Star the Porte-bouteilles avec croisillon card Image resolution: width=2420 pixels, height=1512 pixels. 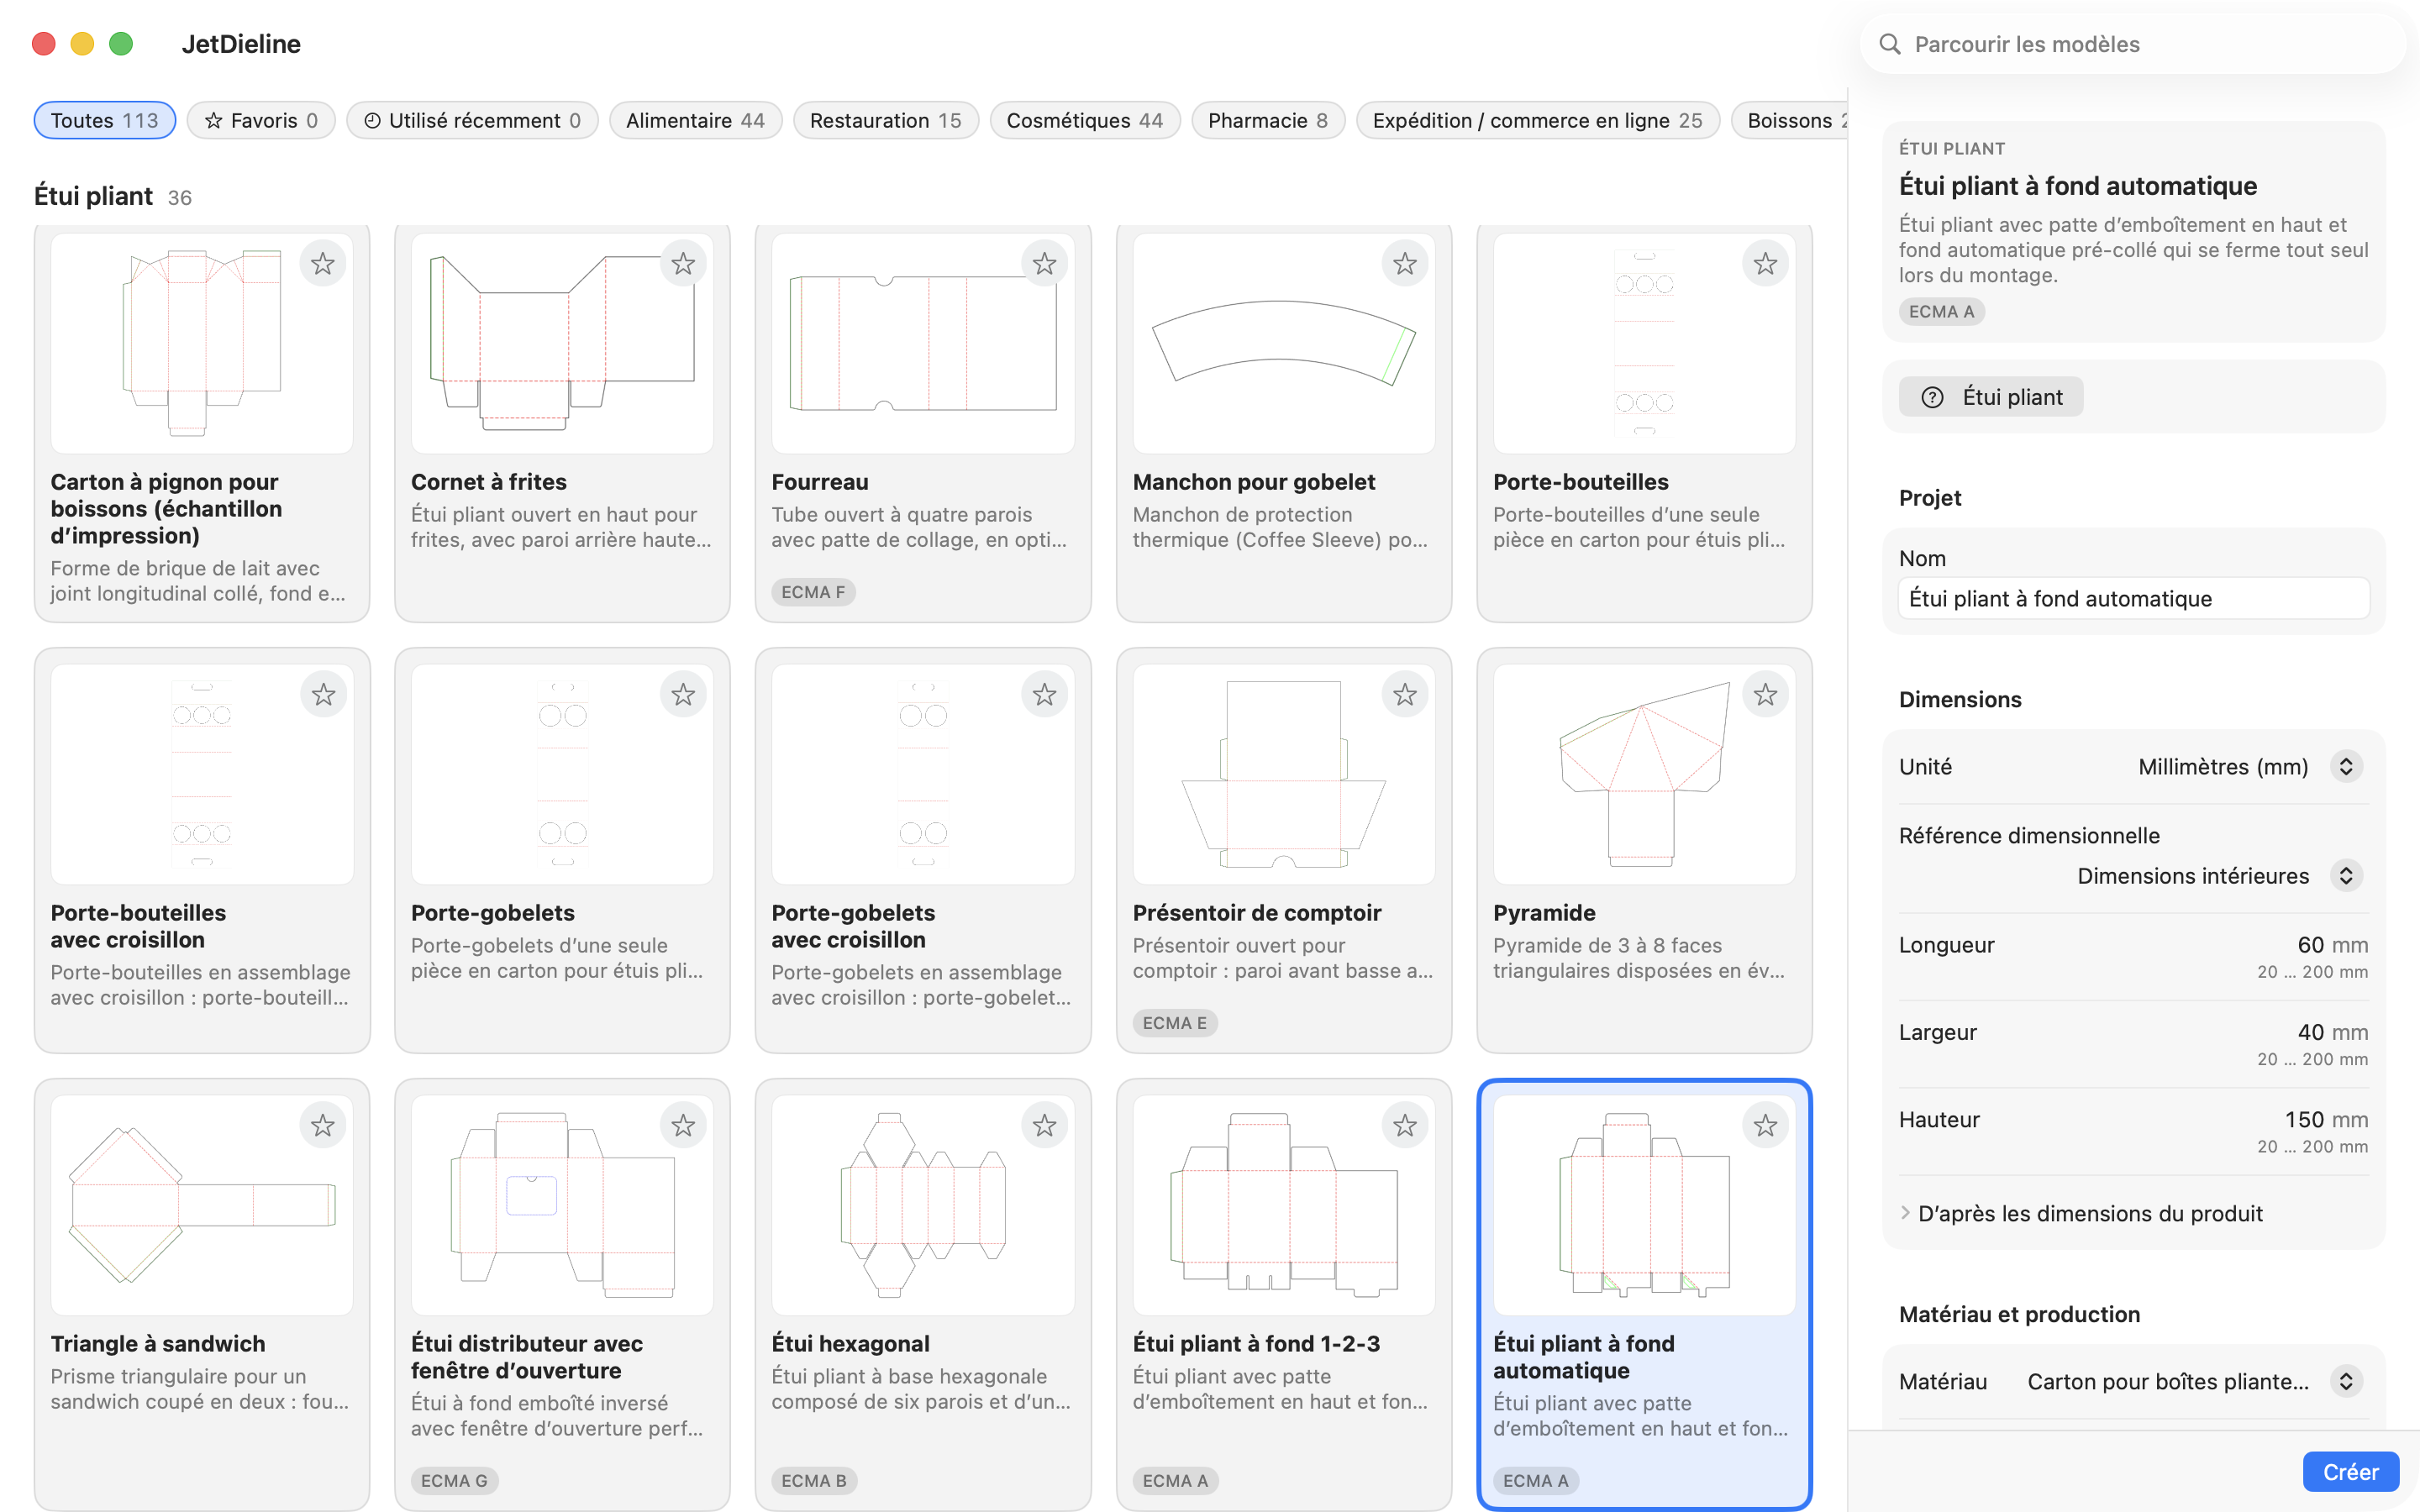[322, 695]
